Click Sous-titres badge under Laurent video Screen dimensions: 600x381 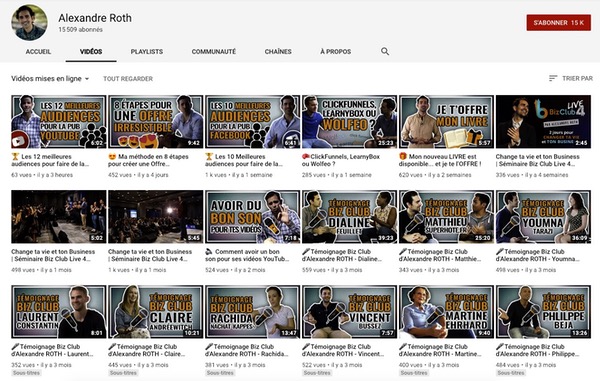coord(26,373)
